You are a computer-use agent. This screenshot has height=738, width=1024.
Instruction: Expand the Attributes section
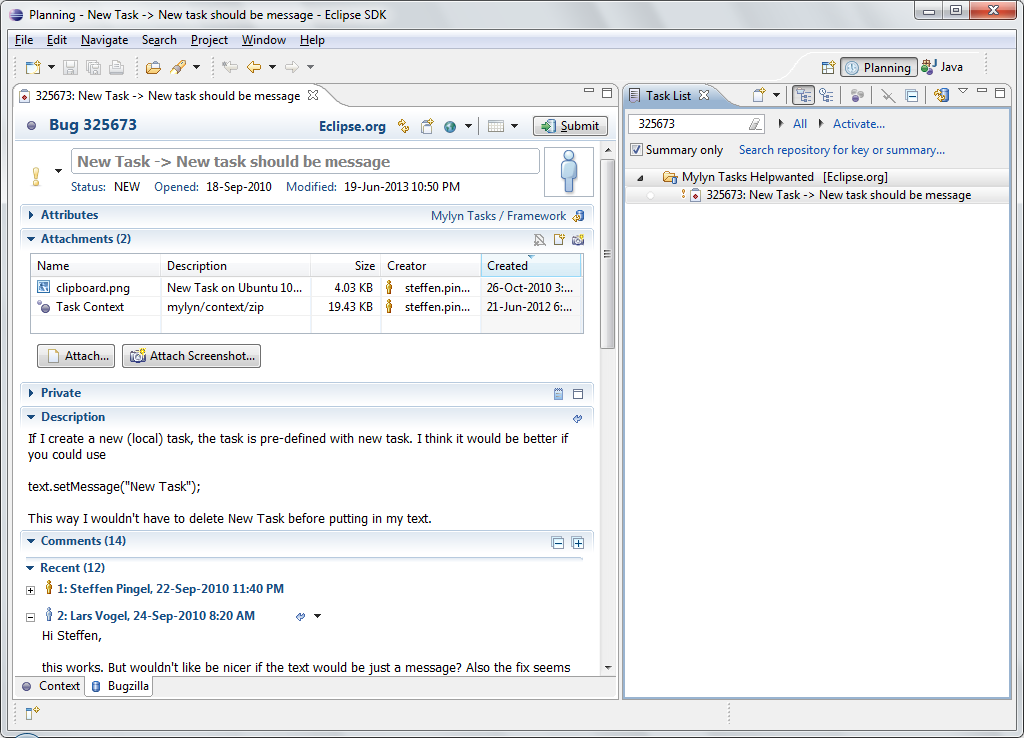pyautogui.click(x=31, y=215)
